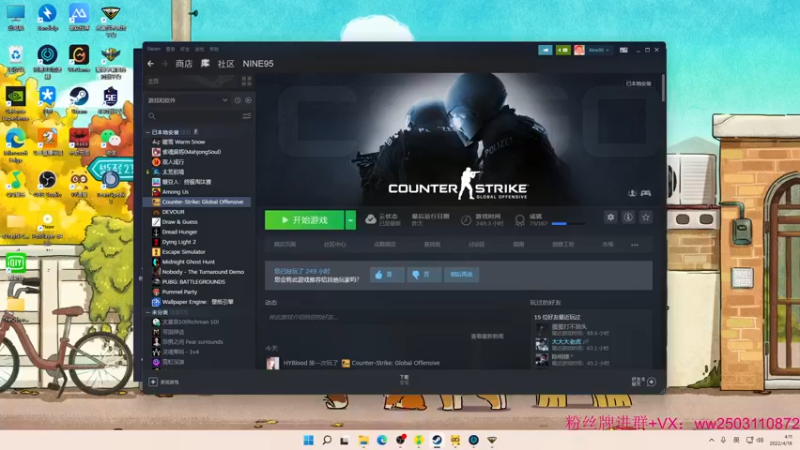The width and height of the screenshot is (800, 450).
Task: Open the NINE95 profile tab
Action: pos(258,64)
